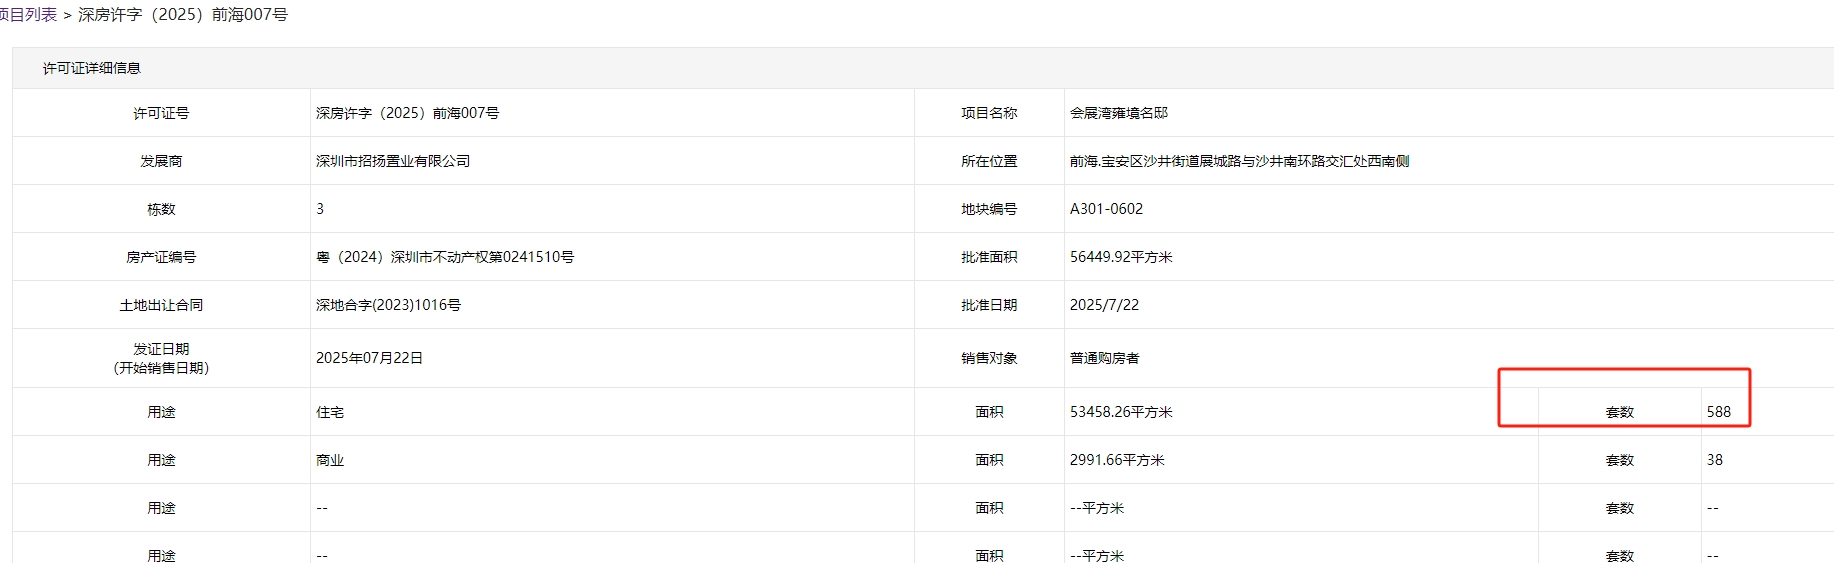The image size is (1834, 563).
Task: Select commercial area 2991.66平方米
Action: point(1116,460)
